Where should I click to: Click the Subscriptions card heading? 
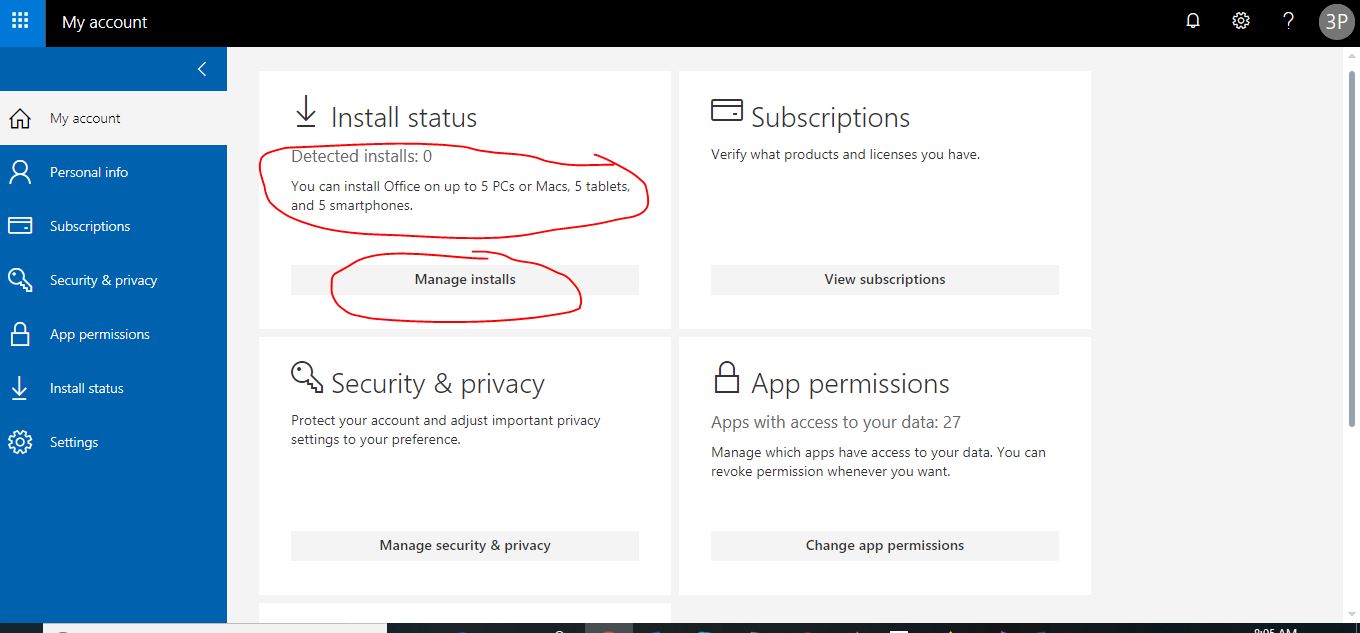(x=830, y=118)
